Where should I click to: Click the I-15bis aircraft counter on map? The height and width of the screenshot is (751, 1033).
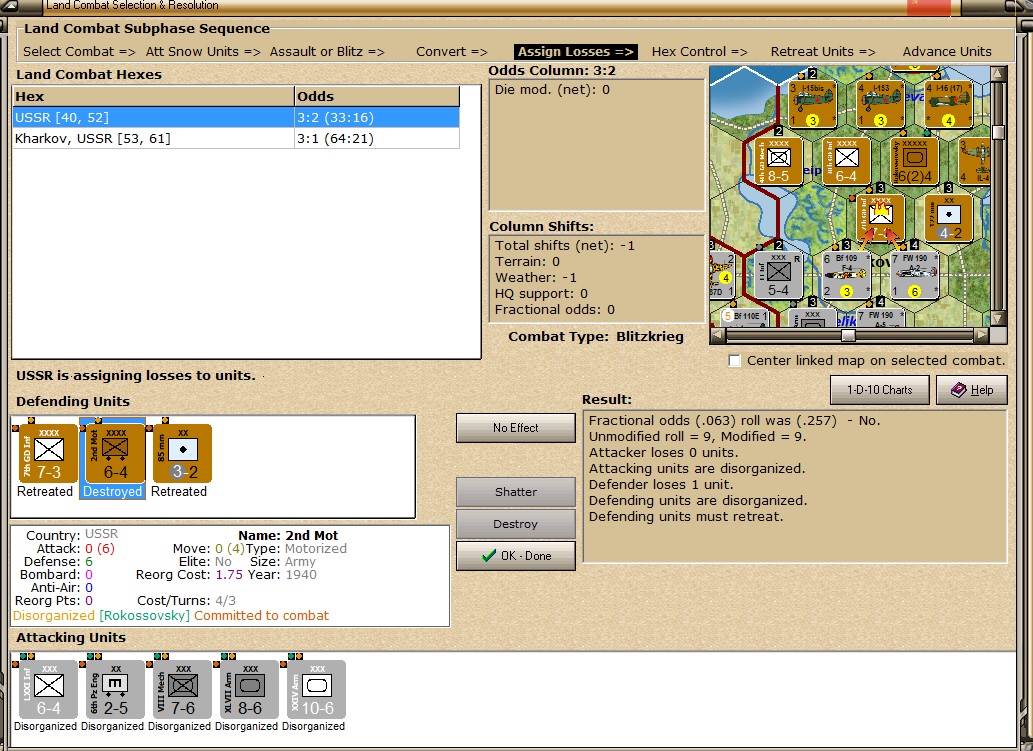812,104
